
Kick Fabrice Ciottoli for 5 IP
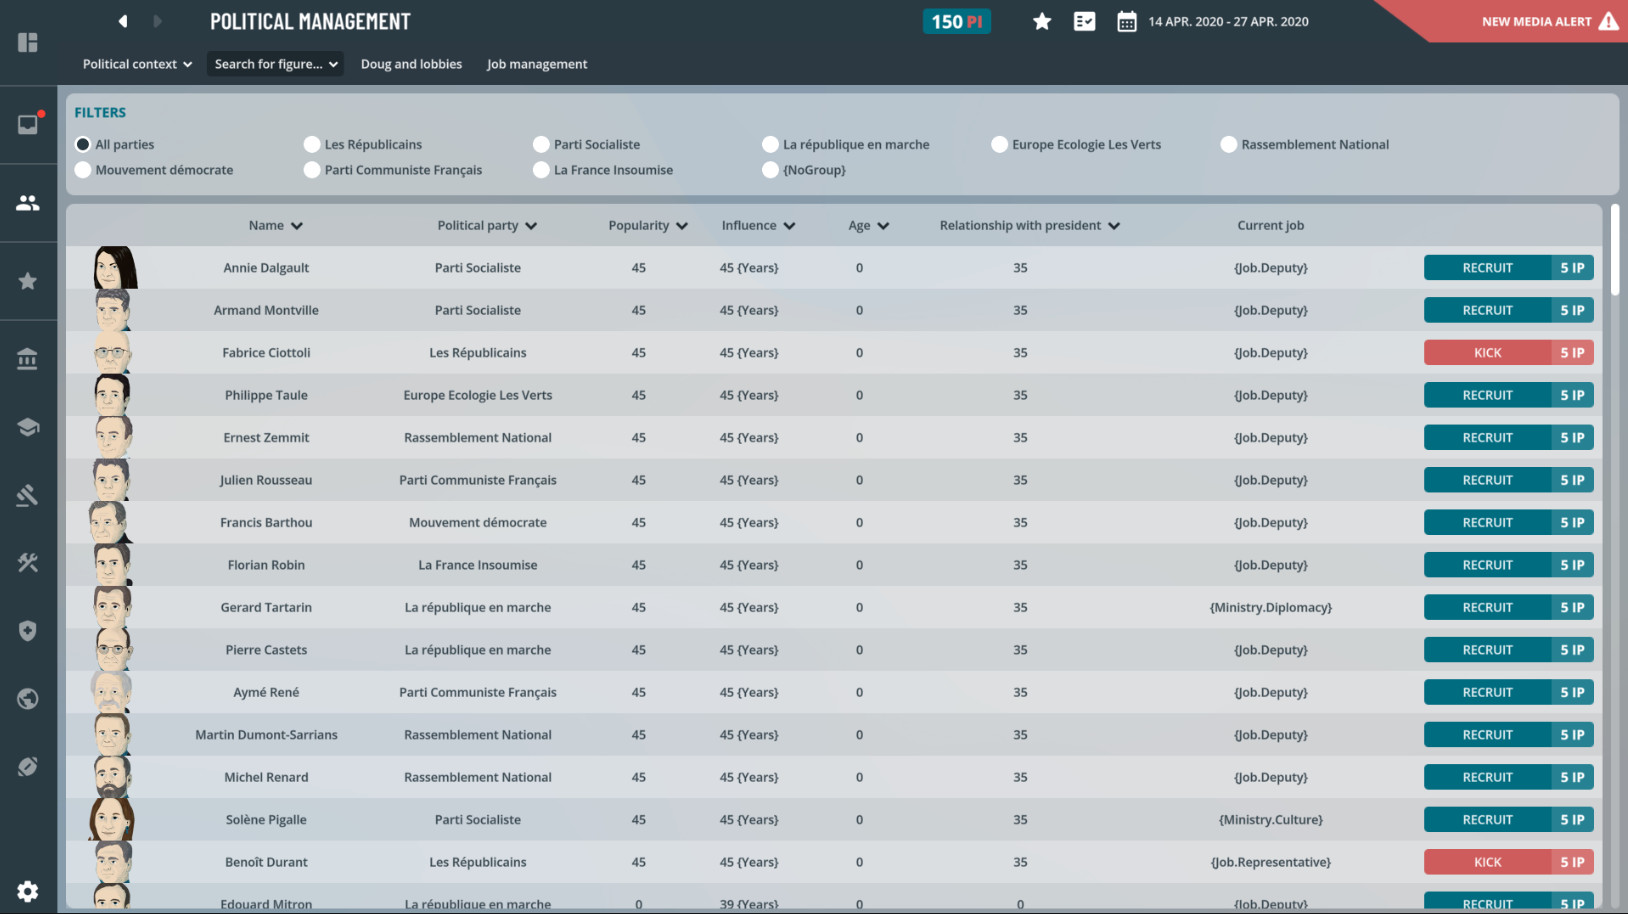1508,353
